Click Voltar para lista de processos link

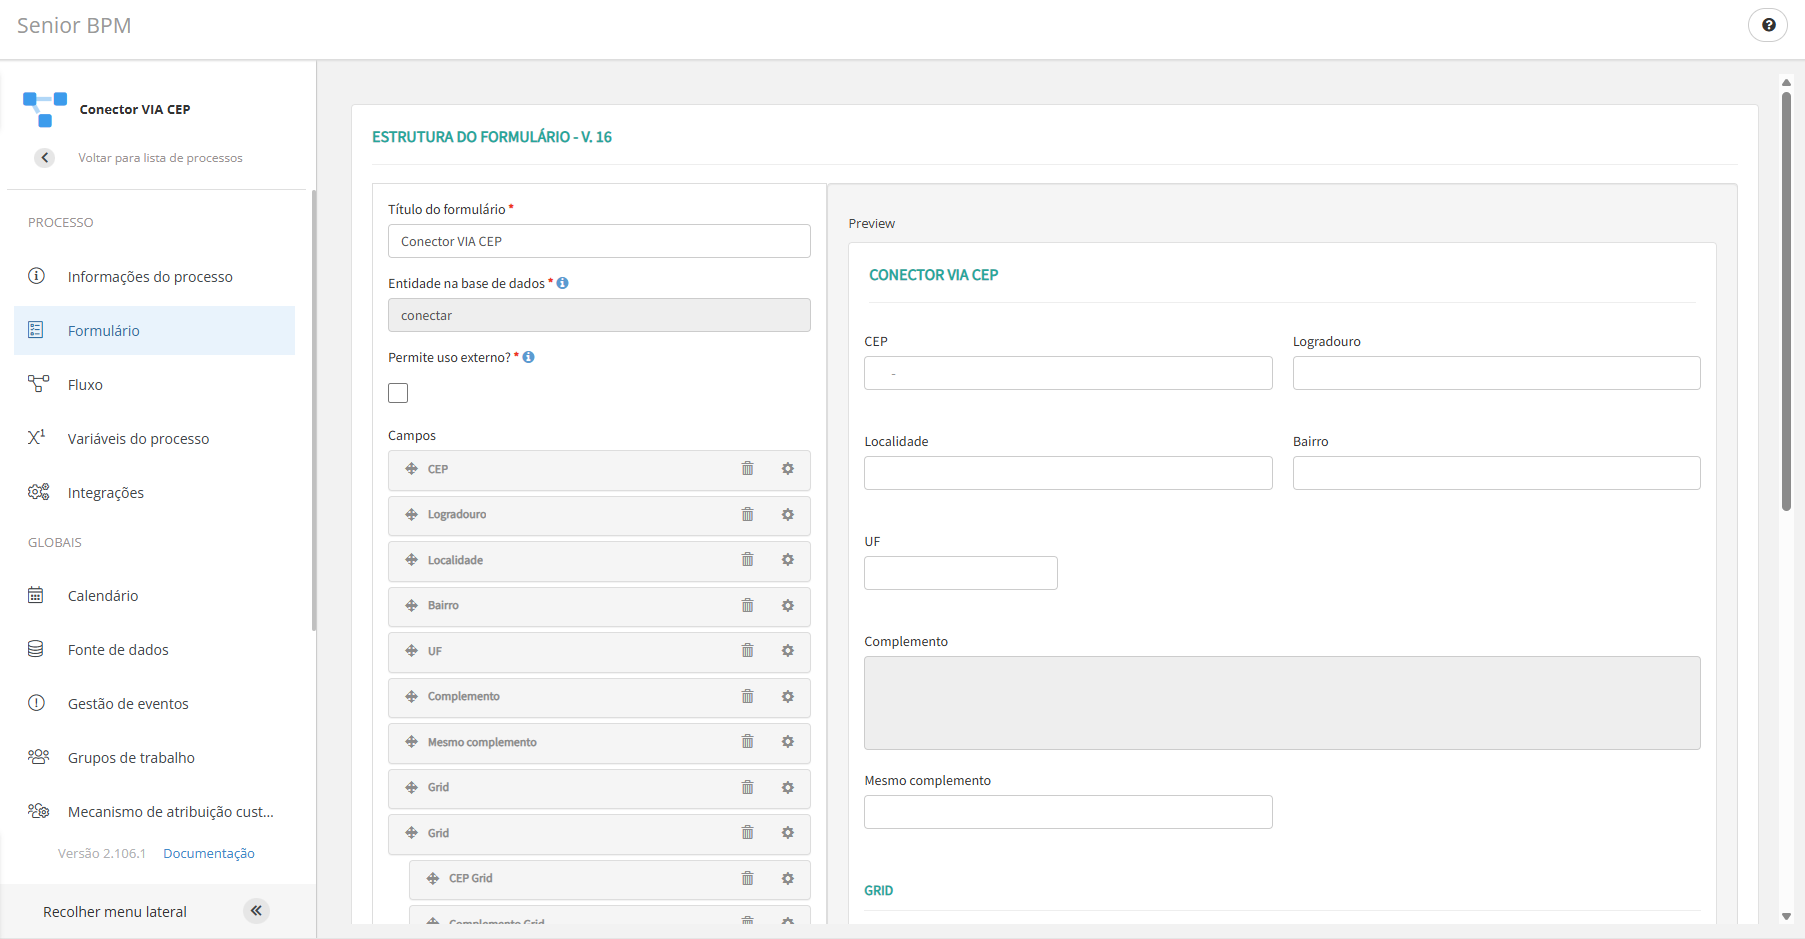160,158
